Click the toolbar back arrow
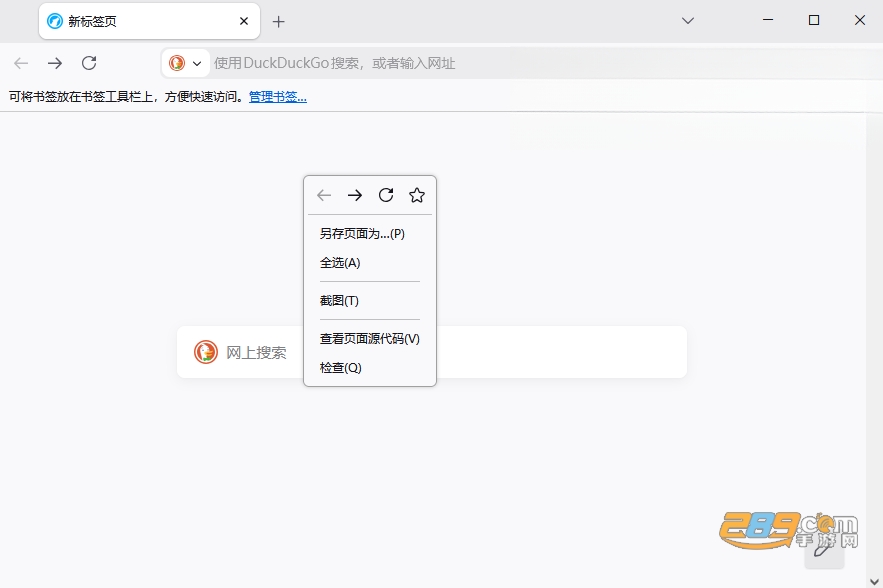The height and width of the screenshot is (588, 883). [21, 63]
